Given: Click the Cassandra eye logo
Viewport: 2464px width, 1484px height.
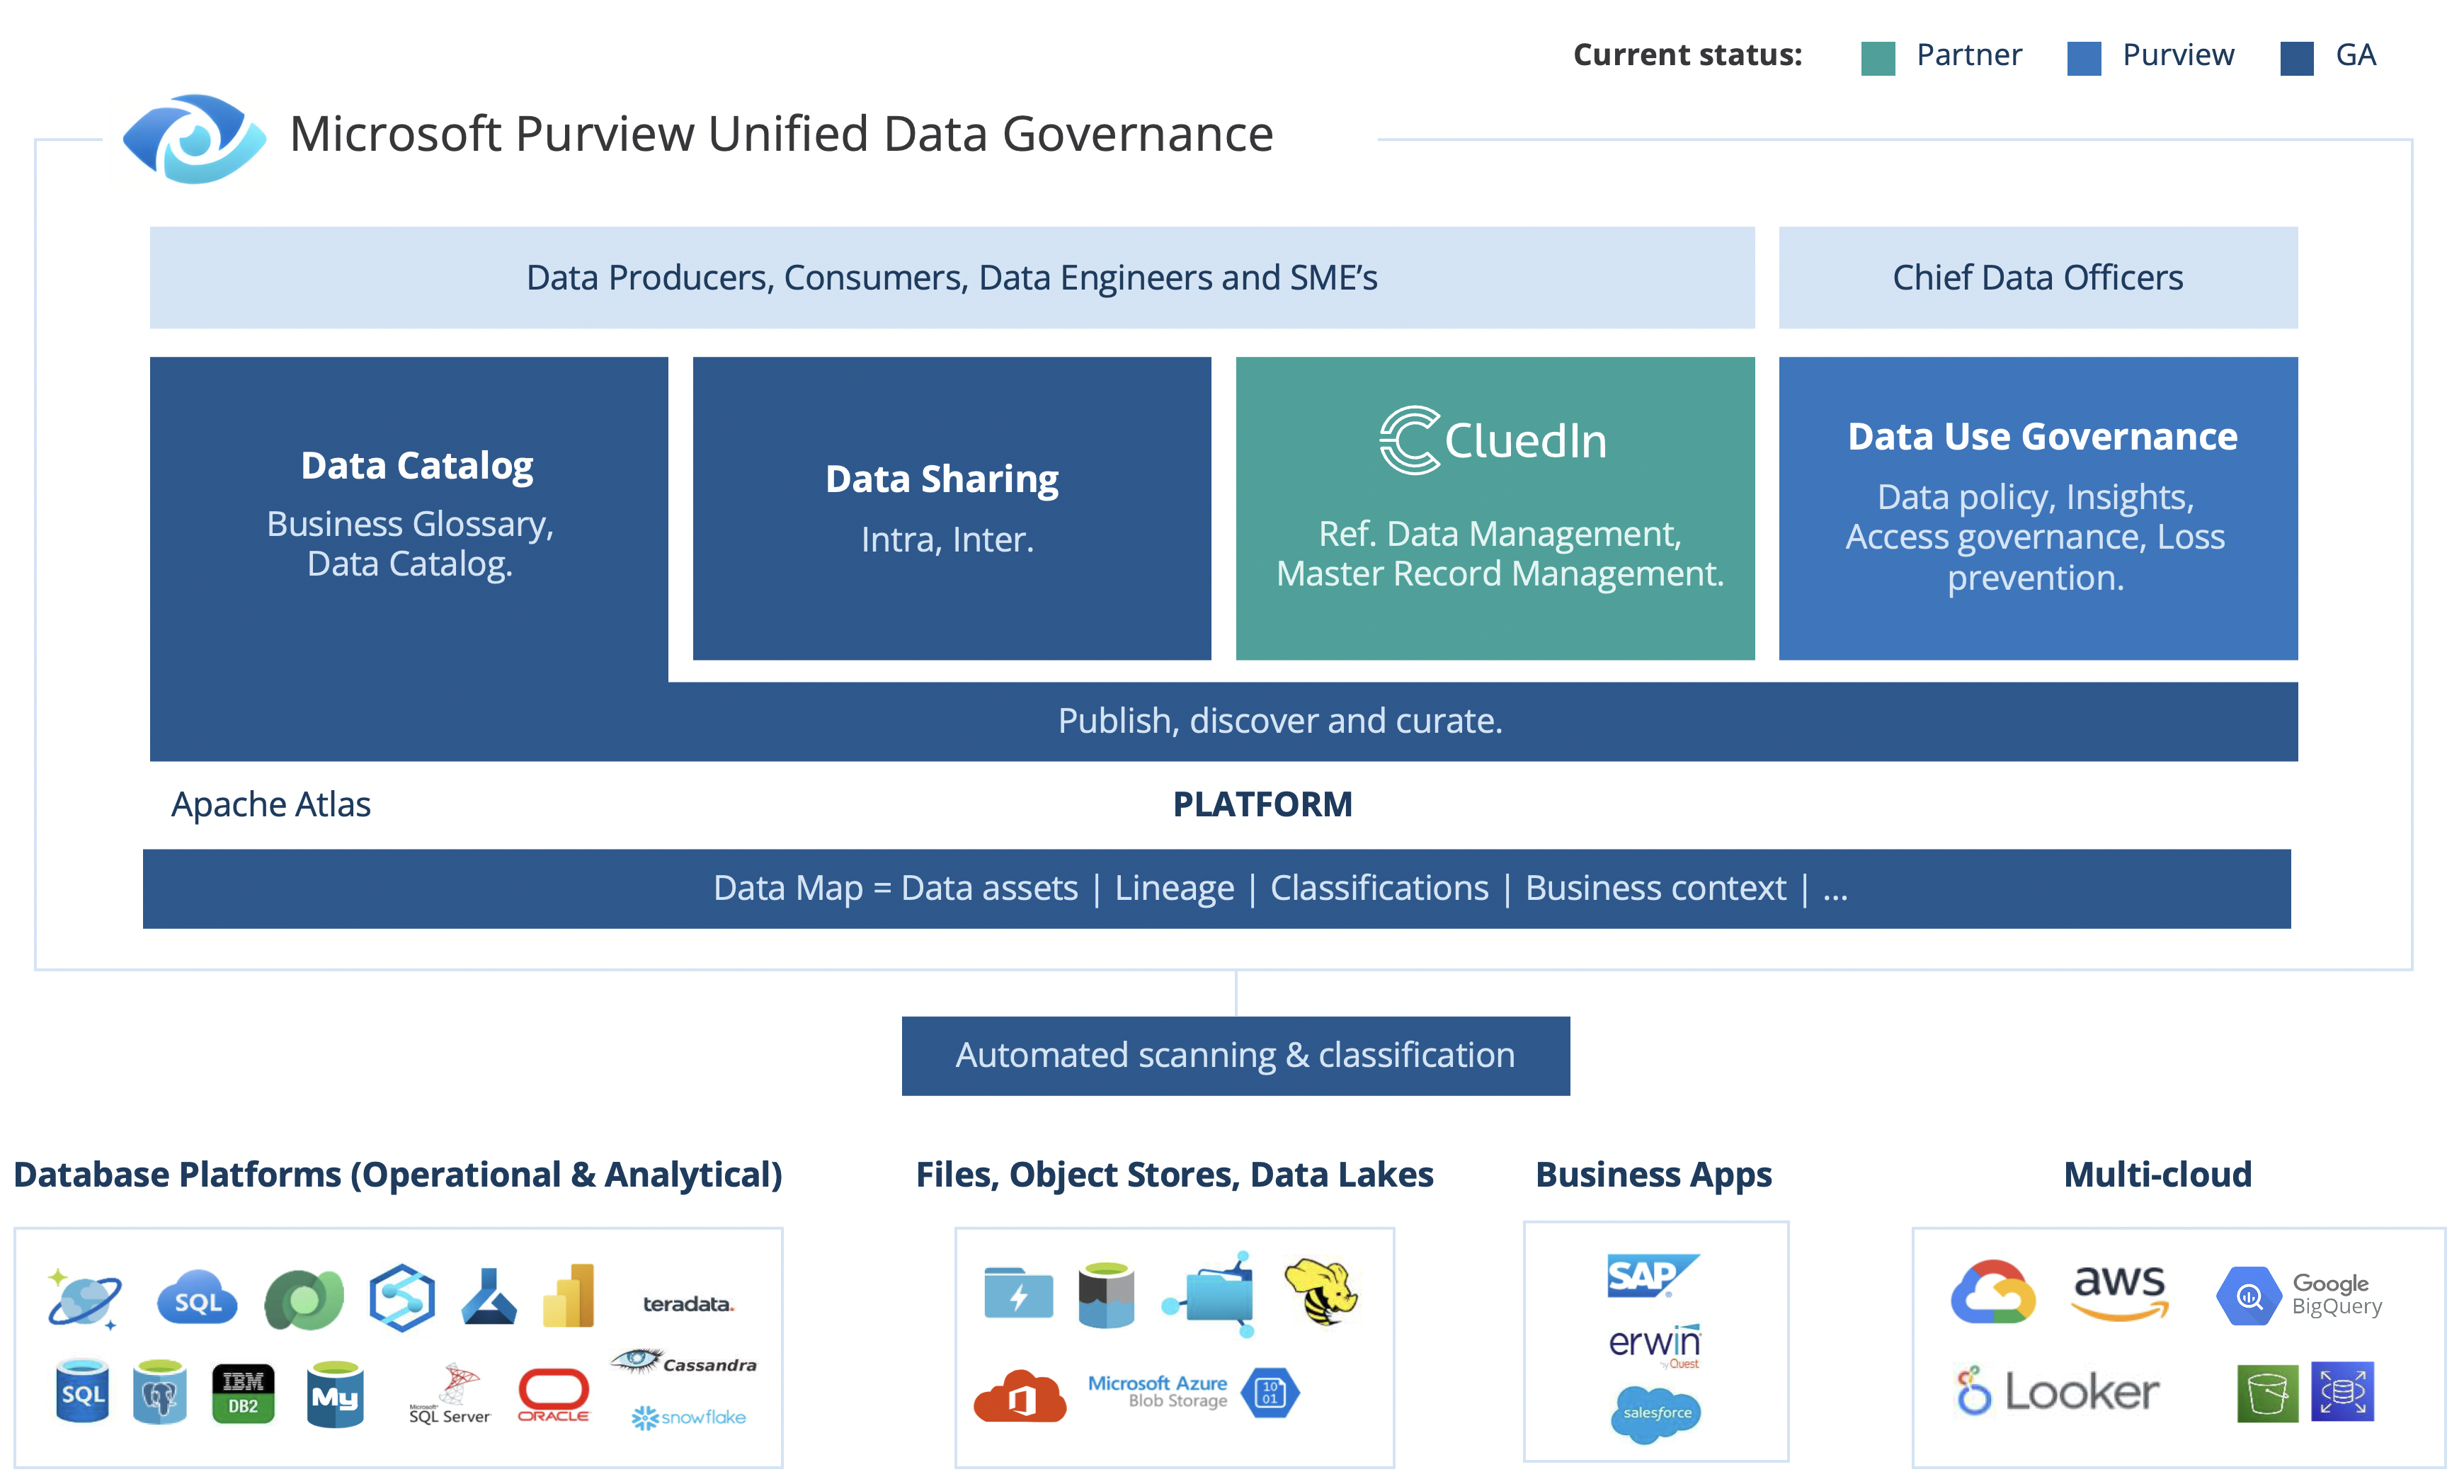Looking at the screenshot, I should point(684,1362).
